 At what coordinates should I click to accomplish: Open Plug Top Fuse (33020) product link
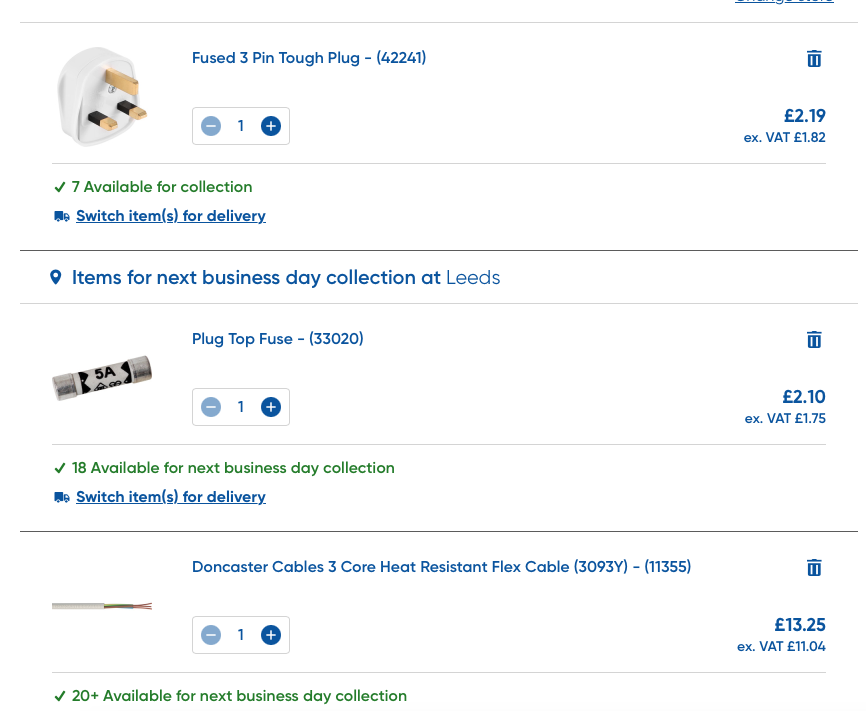(277, 339)
